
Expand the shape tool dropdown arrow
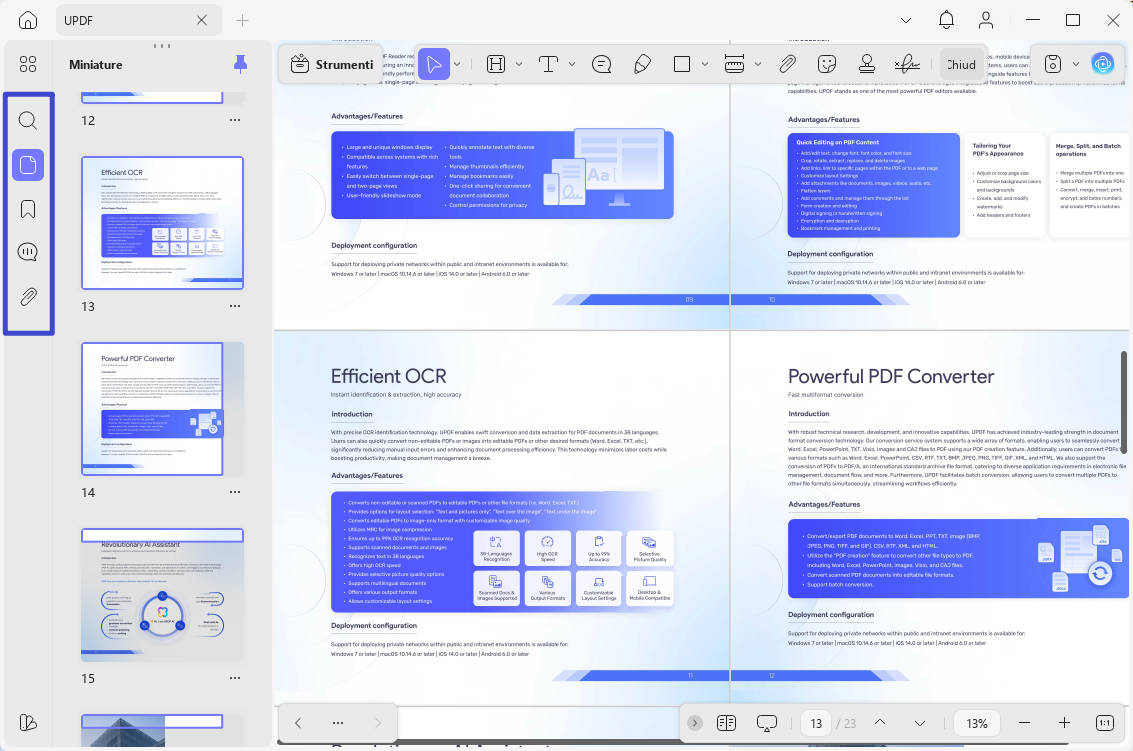click(705, 64)
